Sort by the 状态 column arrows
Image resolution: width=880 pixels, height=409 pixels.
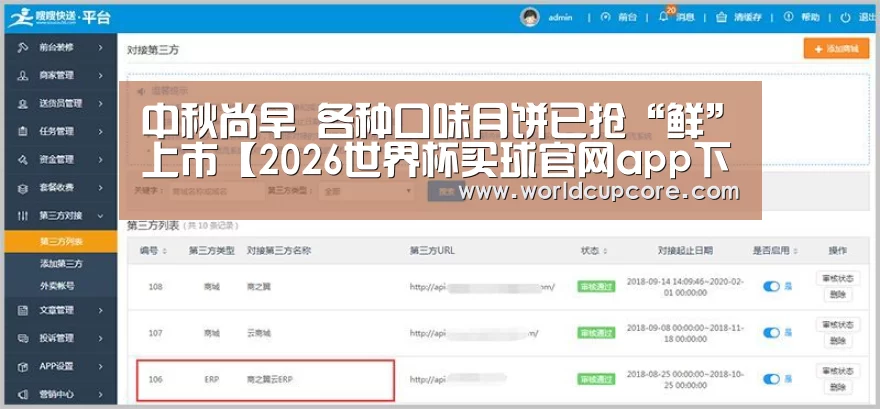[605, 251]
